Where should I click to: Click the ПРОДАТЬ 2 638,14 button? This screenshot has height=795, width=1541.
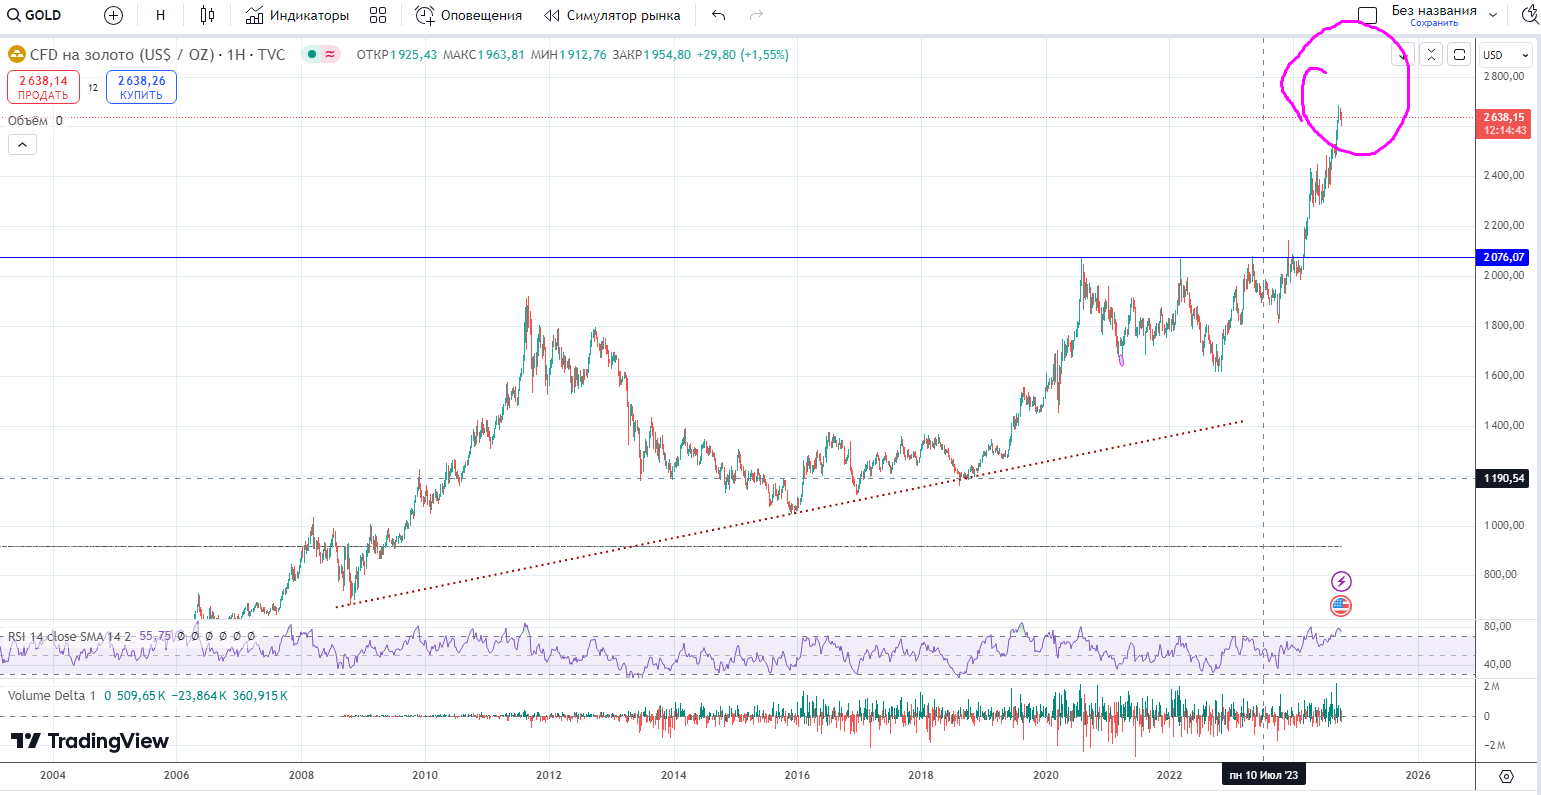(x=43, y=87)
